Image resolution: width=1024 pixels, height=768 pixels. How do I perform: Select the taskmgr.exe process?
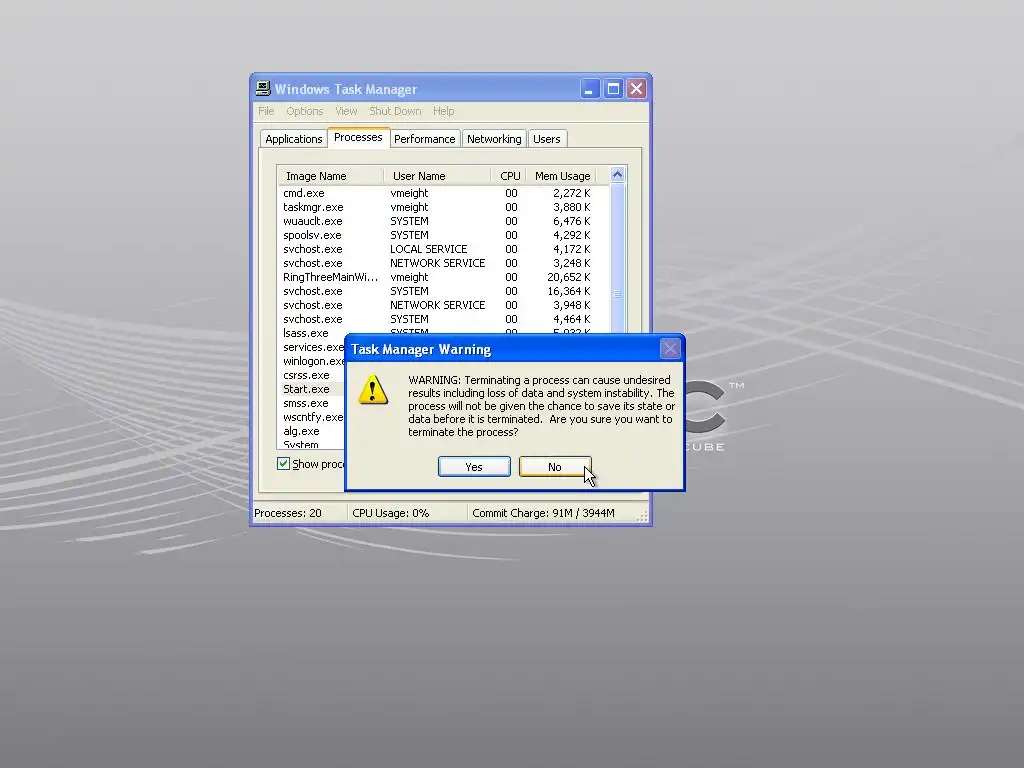pyautogui.click(x=443, y=207)
